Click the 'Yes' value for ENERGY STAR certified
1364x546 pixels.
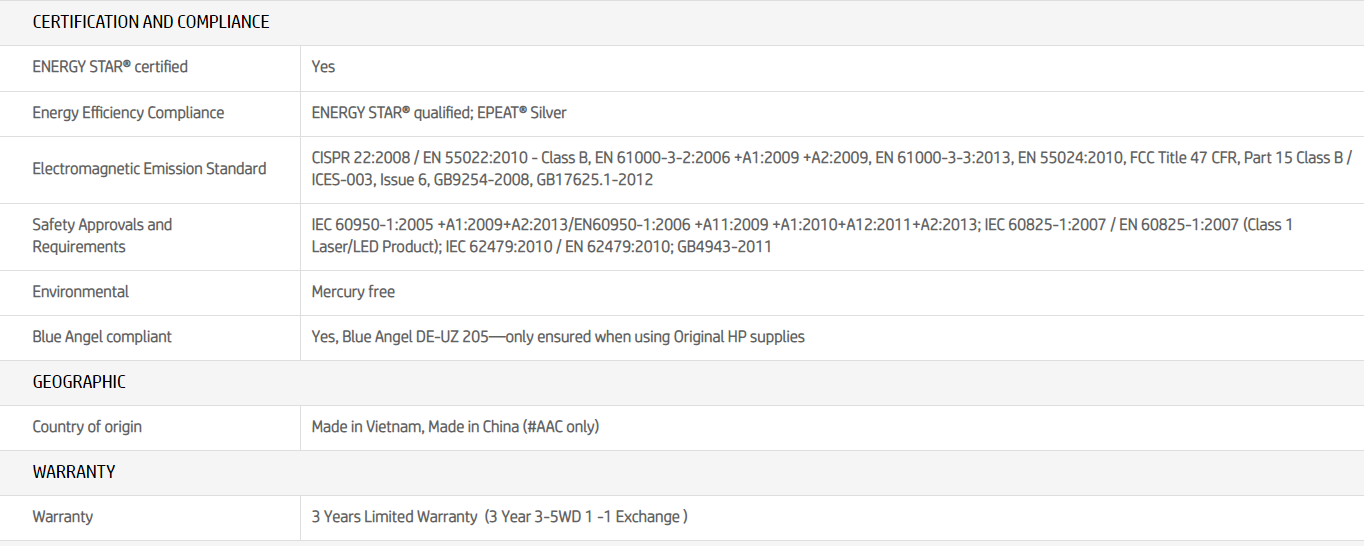(323, 67)
